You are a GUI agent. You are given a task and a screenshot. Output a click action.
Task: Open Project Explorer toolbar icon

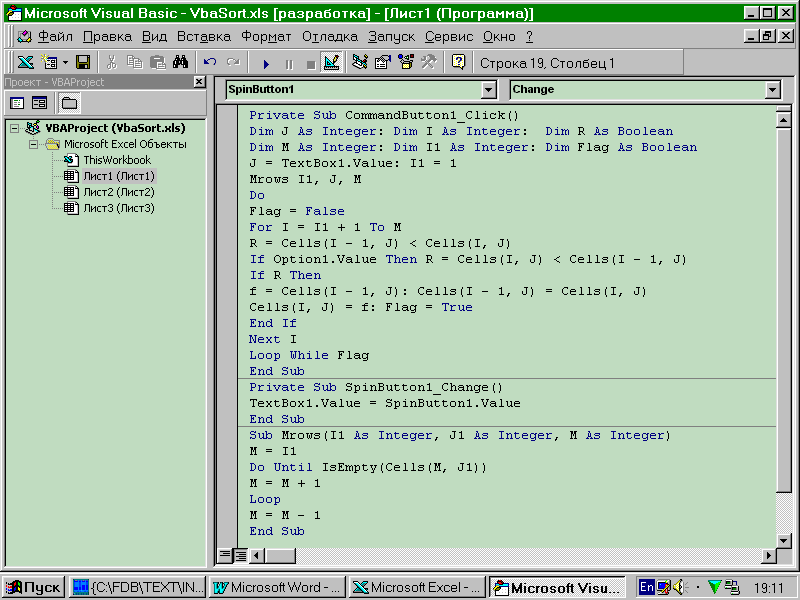click(360, 63)
